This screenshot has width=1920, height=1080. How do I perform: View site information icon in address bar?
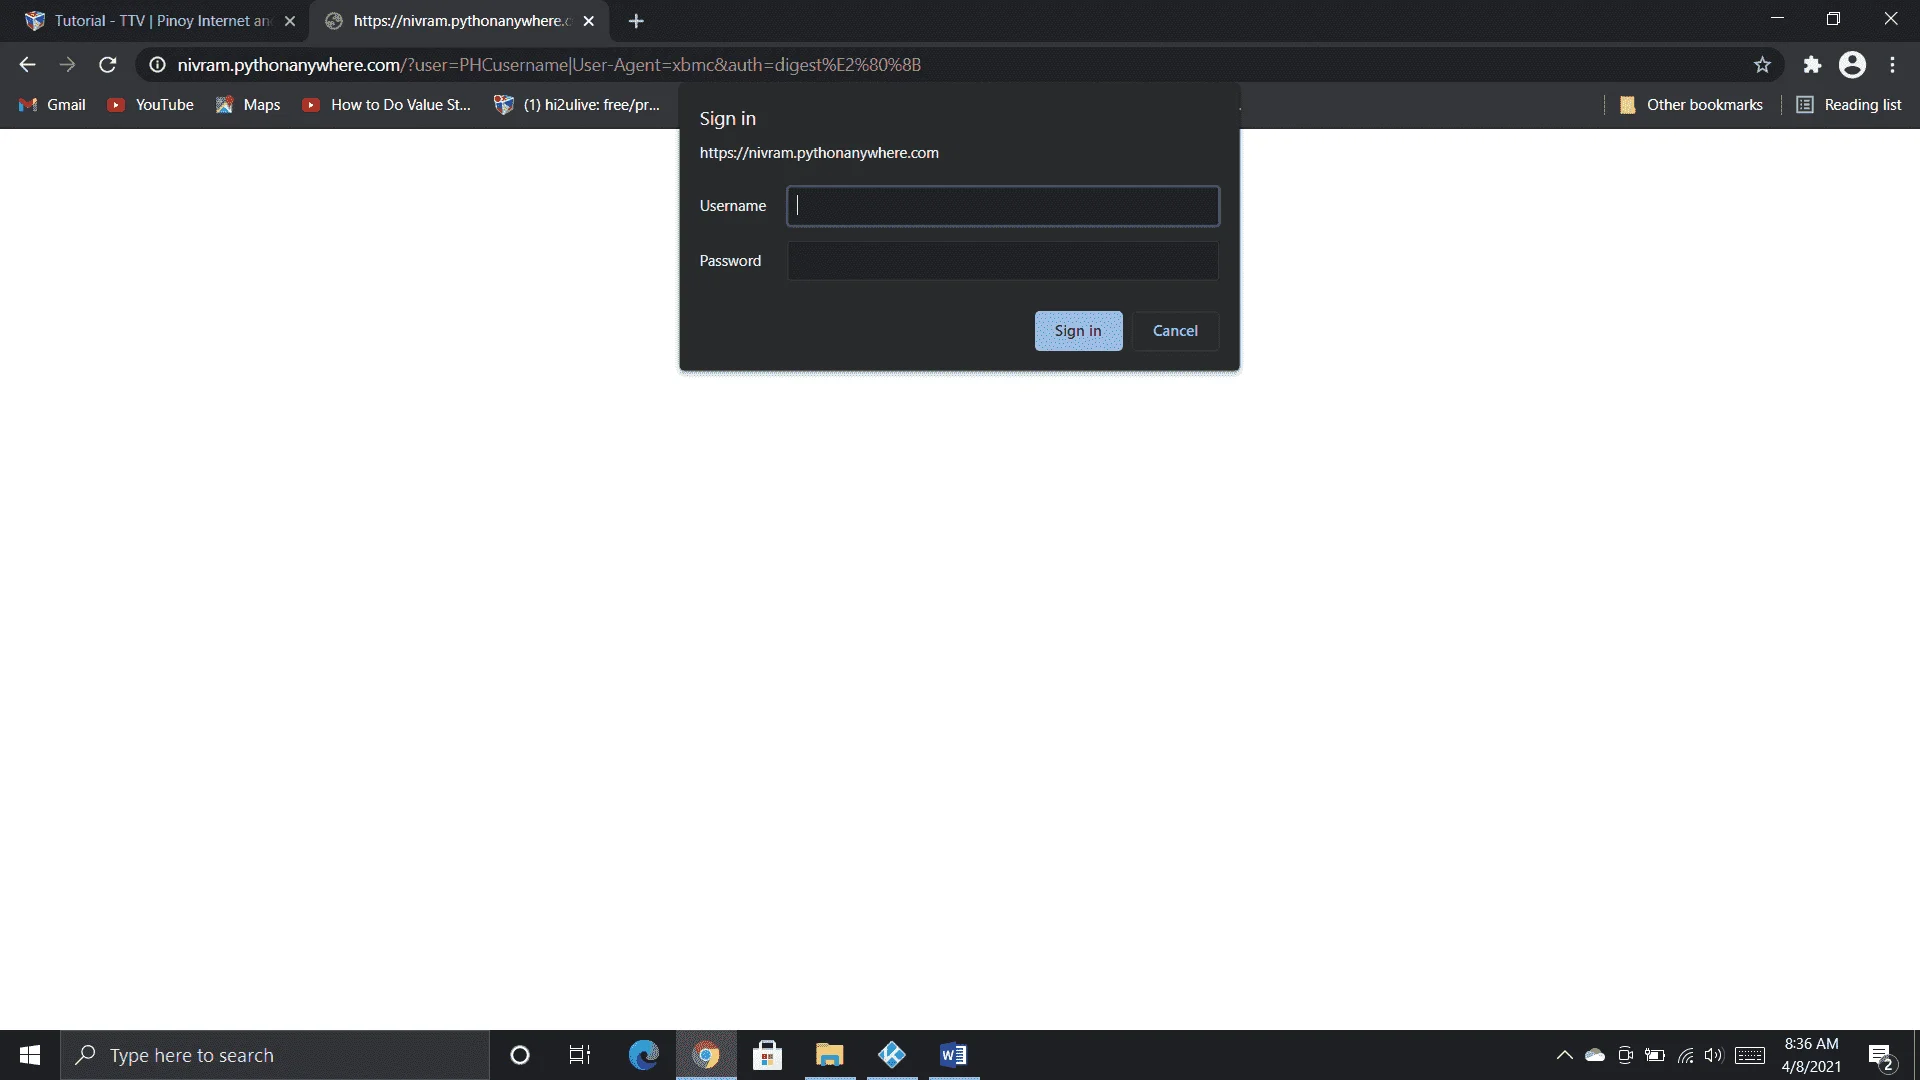(x=157, y=65)
